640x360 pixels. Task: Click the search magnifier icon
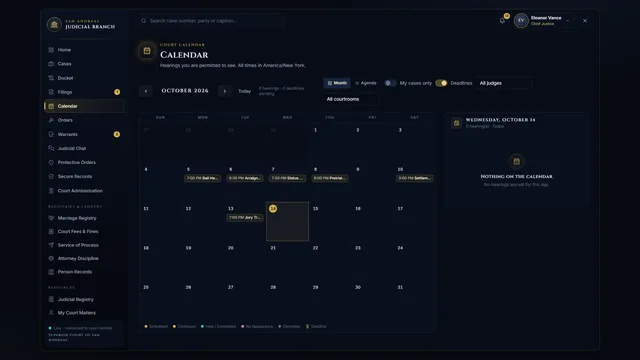[x=144, y=20]
